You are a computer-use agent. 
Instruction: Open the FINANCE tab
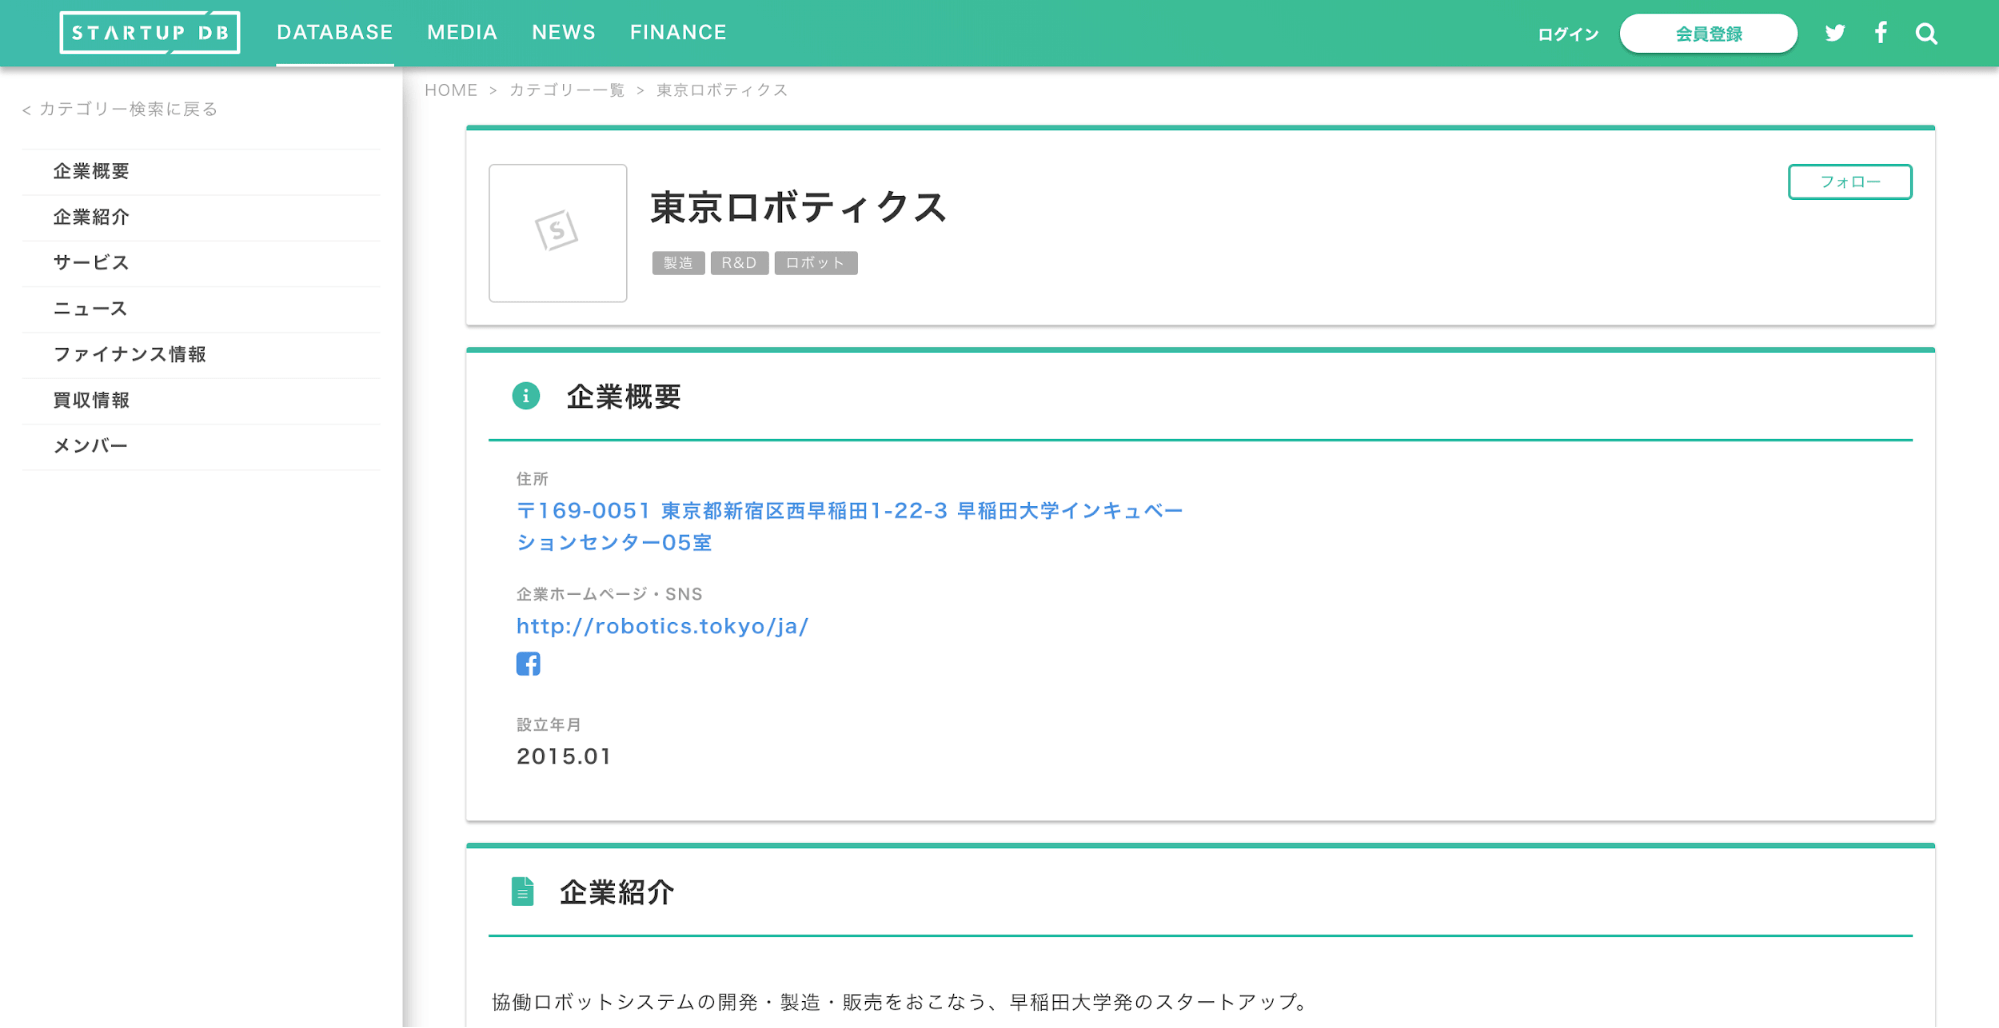678,33
